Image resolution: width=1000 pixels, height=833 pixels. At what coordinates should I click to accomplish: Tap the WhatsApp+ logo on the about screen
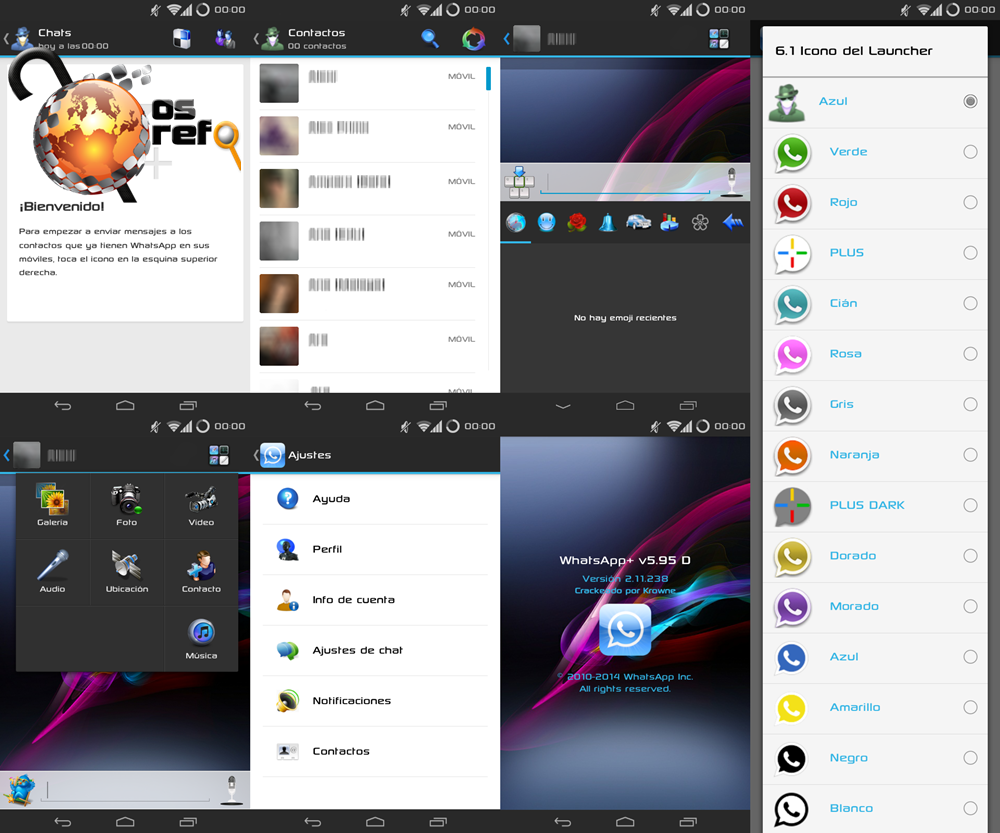[625, 630]
